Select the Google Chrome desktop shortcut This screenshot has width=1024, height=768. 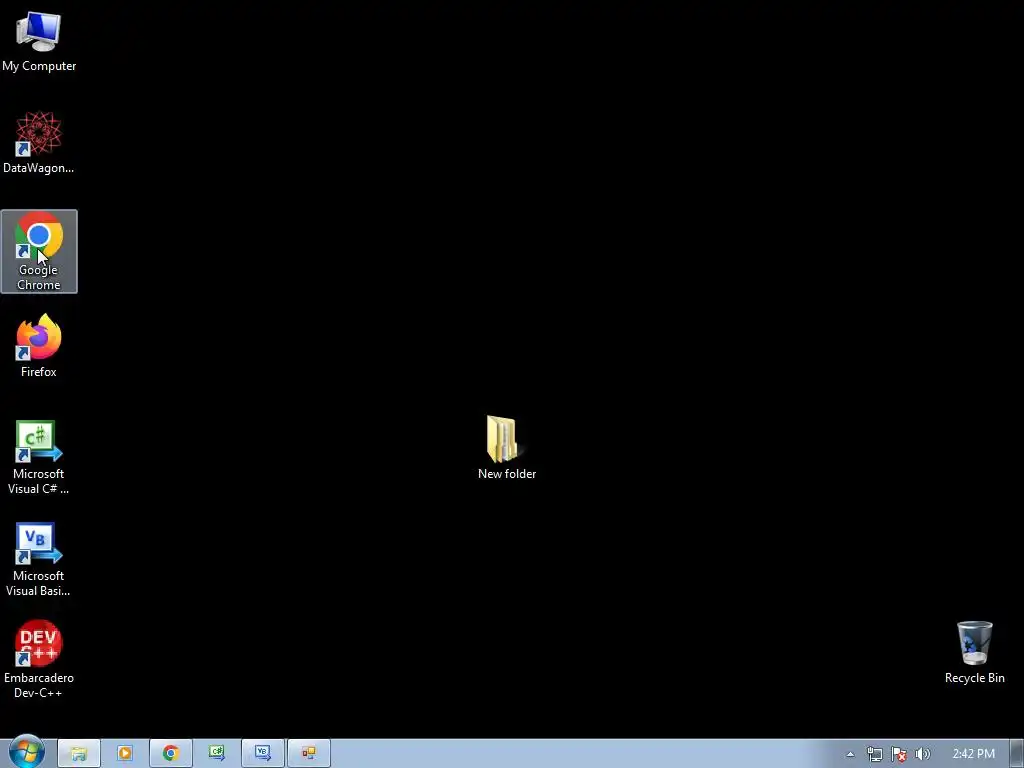(x=39, y=251)
